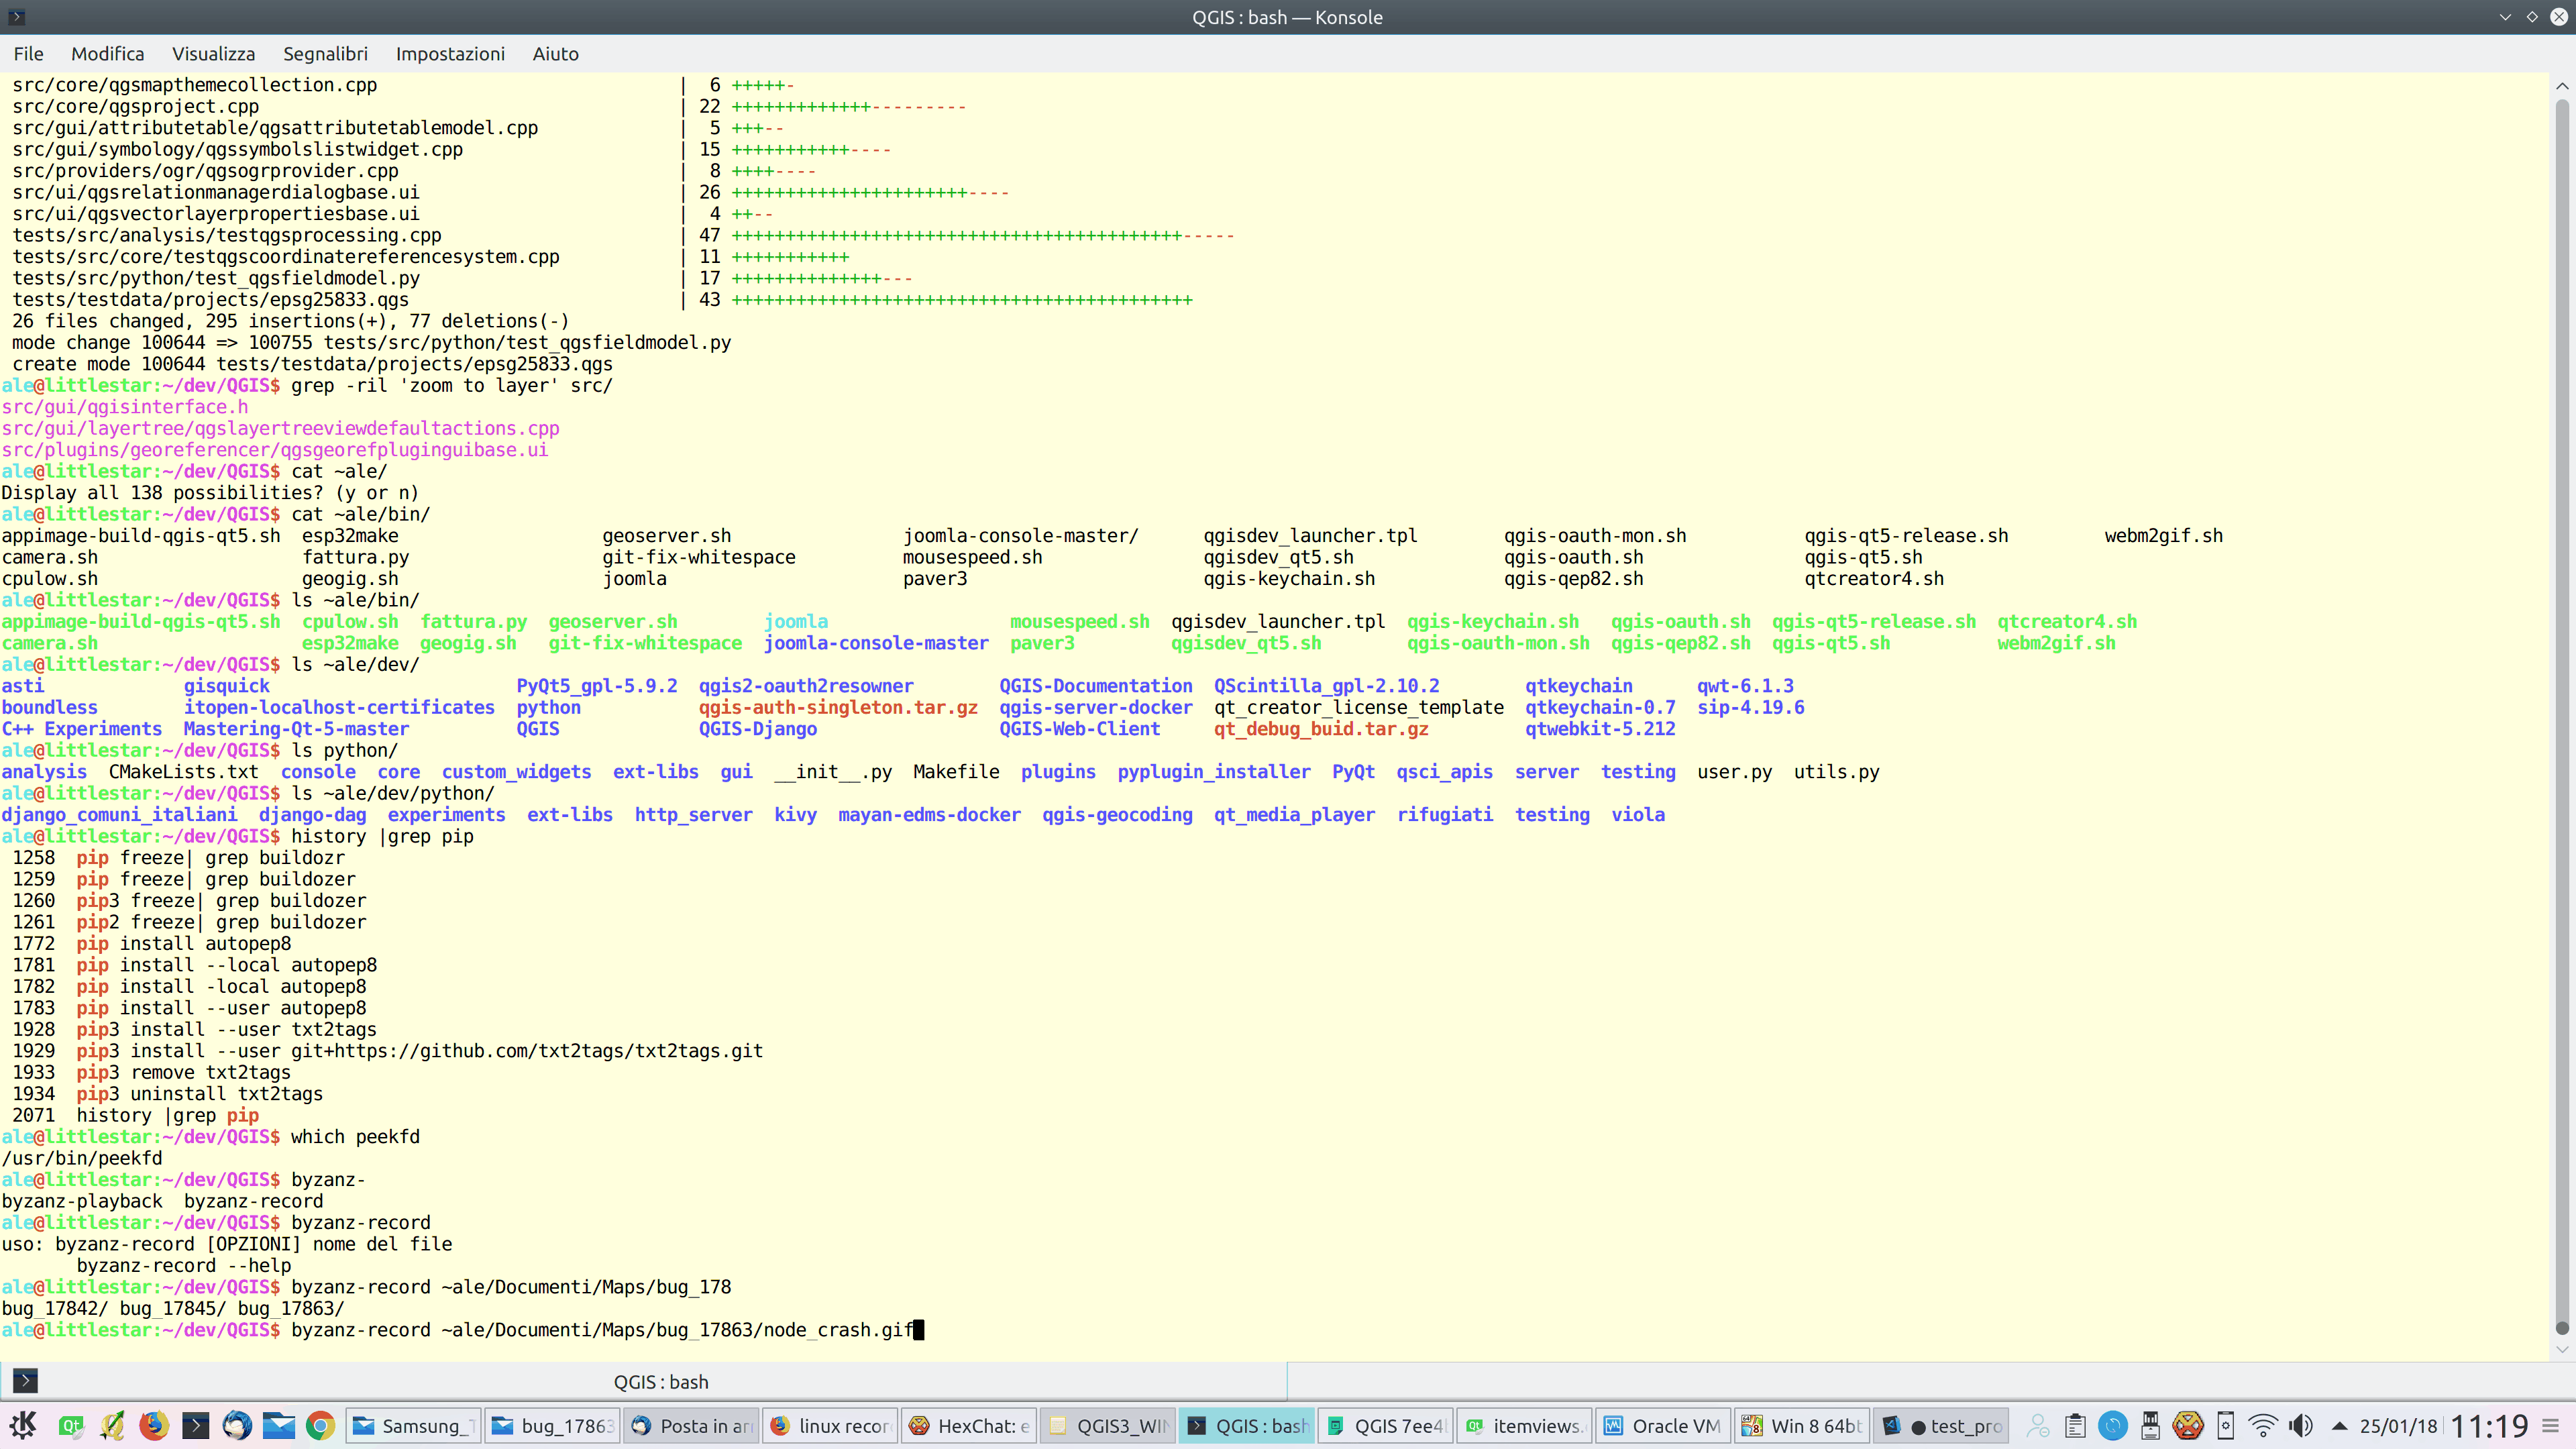Click the scrollbar up arrow
The height and width of the screenshot is (1449, 2576).
pyautogui.click(x=2562, y=86)
